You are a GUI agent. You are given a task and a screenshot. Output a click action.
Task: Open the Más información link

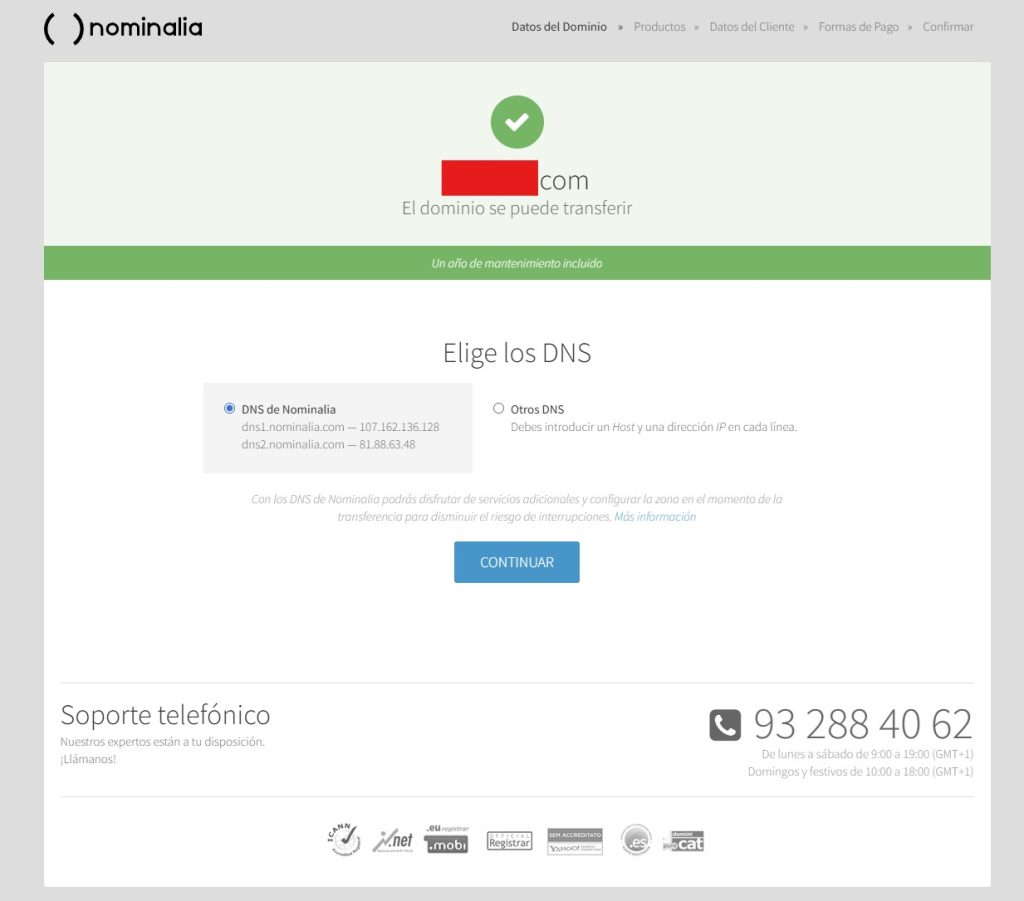click(655, 517)
